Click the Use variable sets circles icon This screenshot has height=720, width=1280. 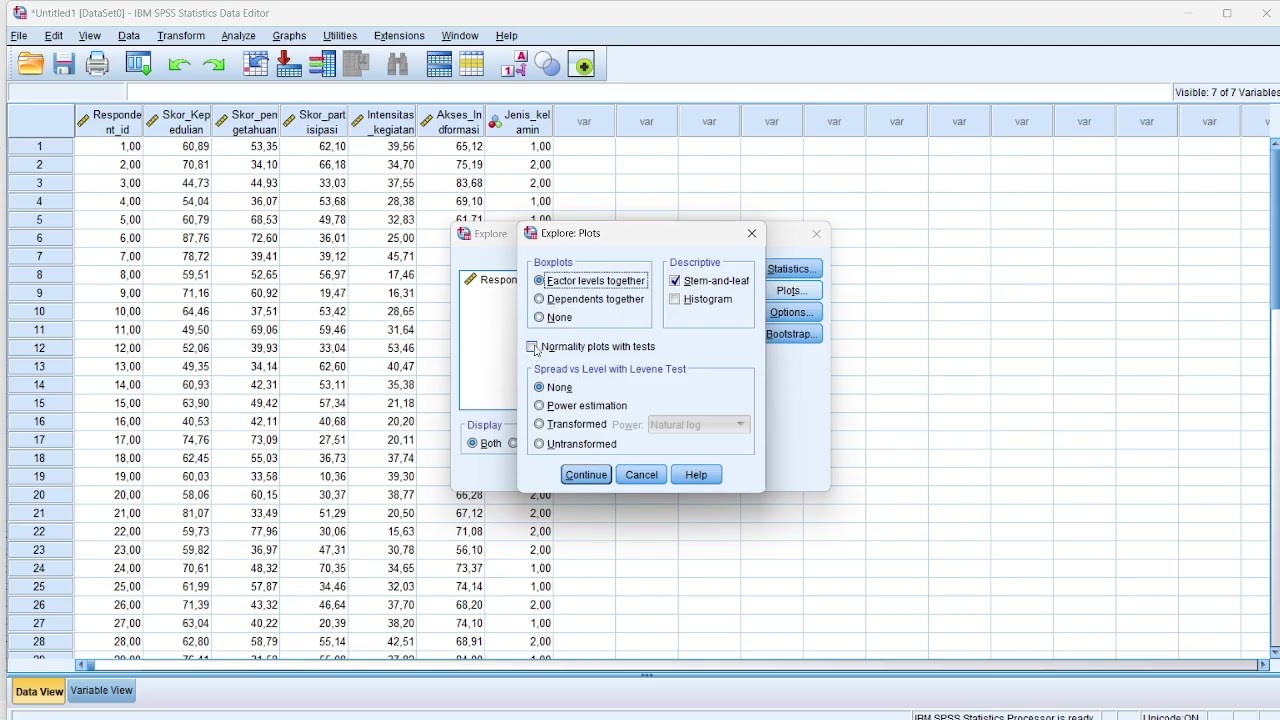(x=548, y=65)
